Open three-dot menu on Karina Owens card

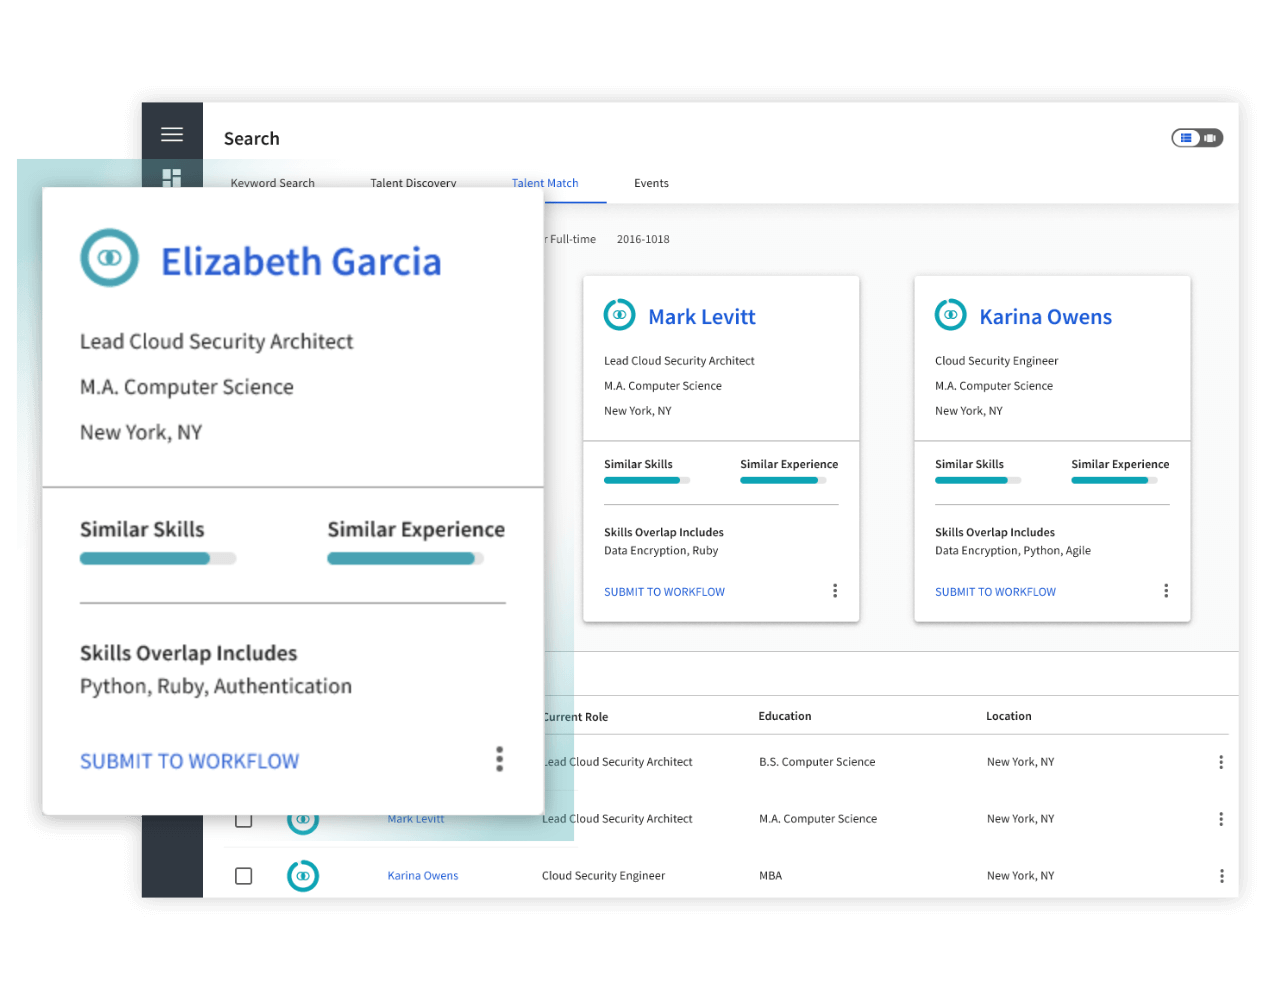(x=1166, y=591)
